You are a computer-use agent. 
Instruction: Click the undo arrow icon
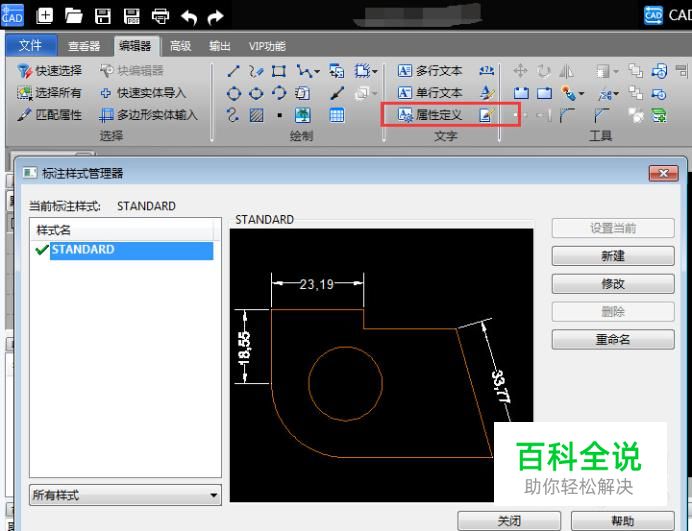[x=189, y=15]
